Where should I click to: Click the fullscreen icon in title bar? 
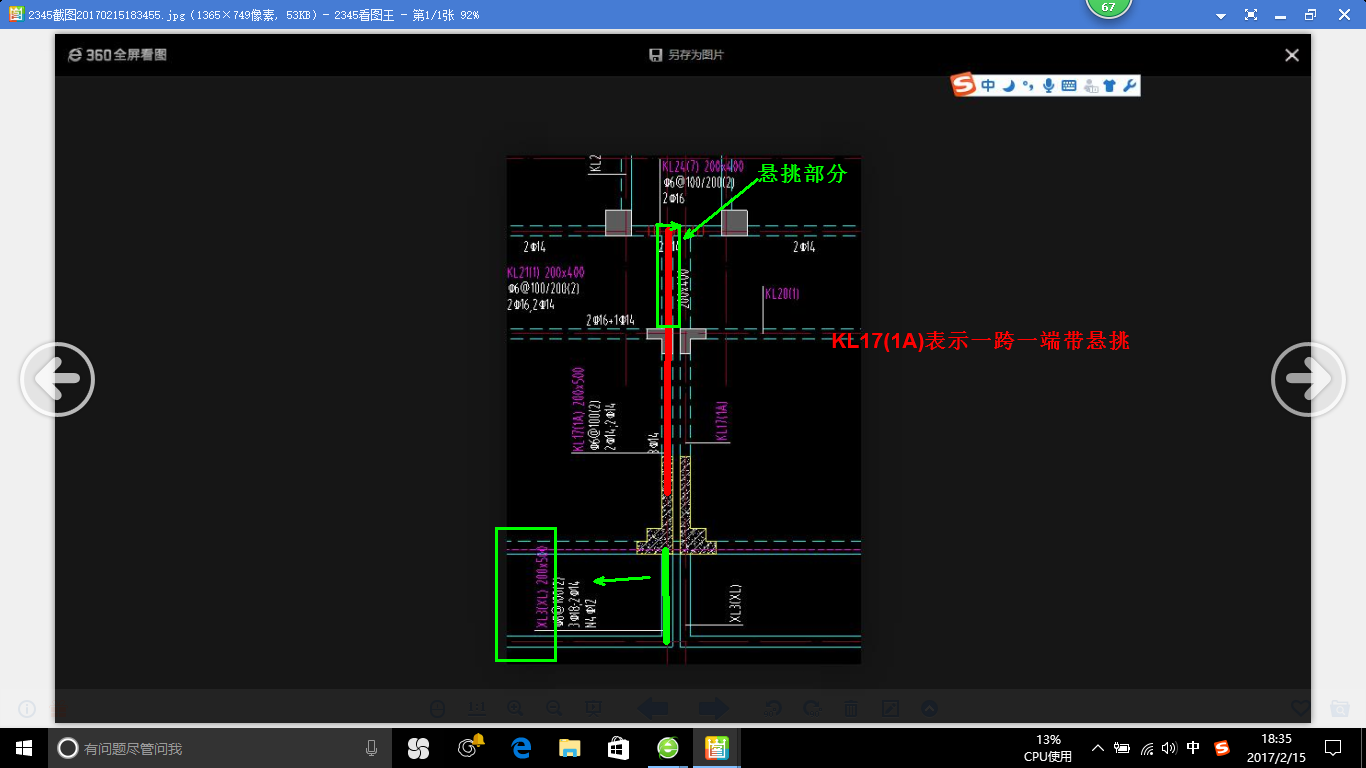tap(1251, 15)
